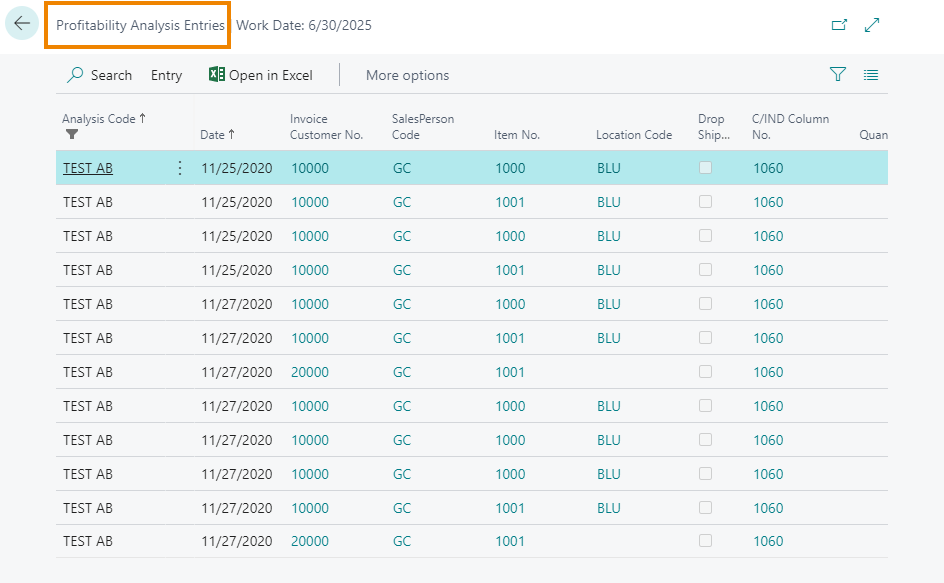Image resolution: width=944 pixels, height=583 pixels.
Task: Open location BLU in the highlighted row
Action: coord(609,168)
